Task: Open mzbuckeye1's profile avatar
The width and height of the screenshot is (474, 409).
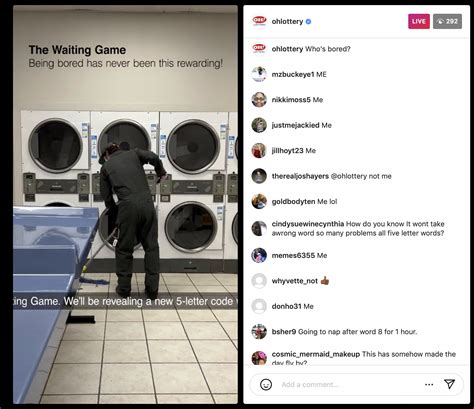Action: pos(259,74)
